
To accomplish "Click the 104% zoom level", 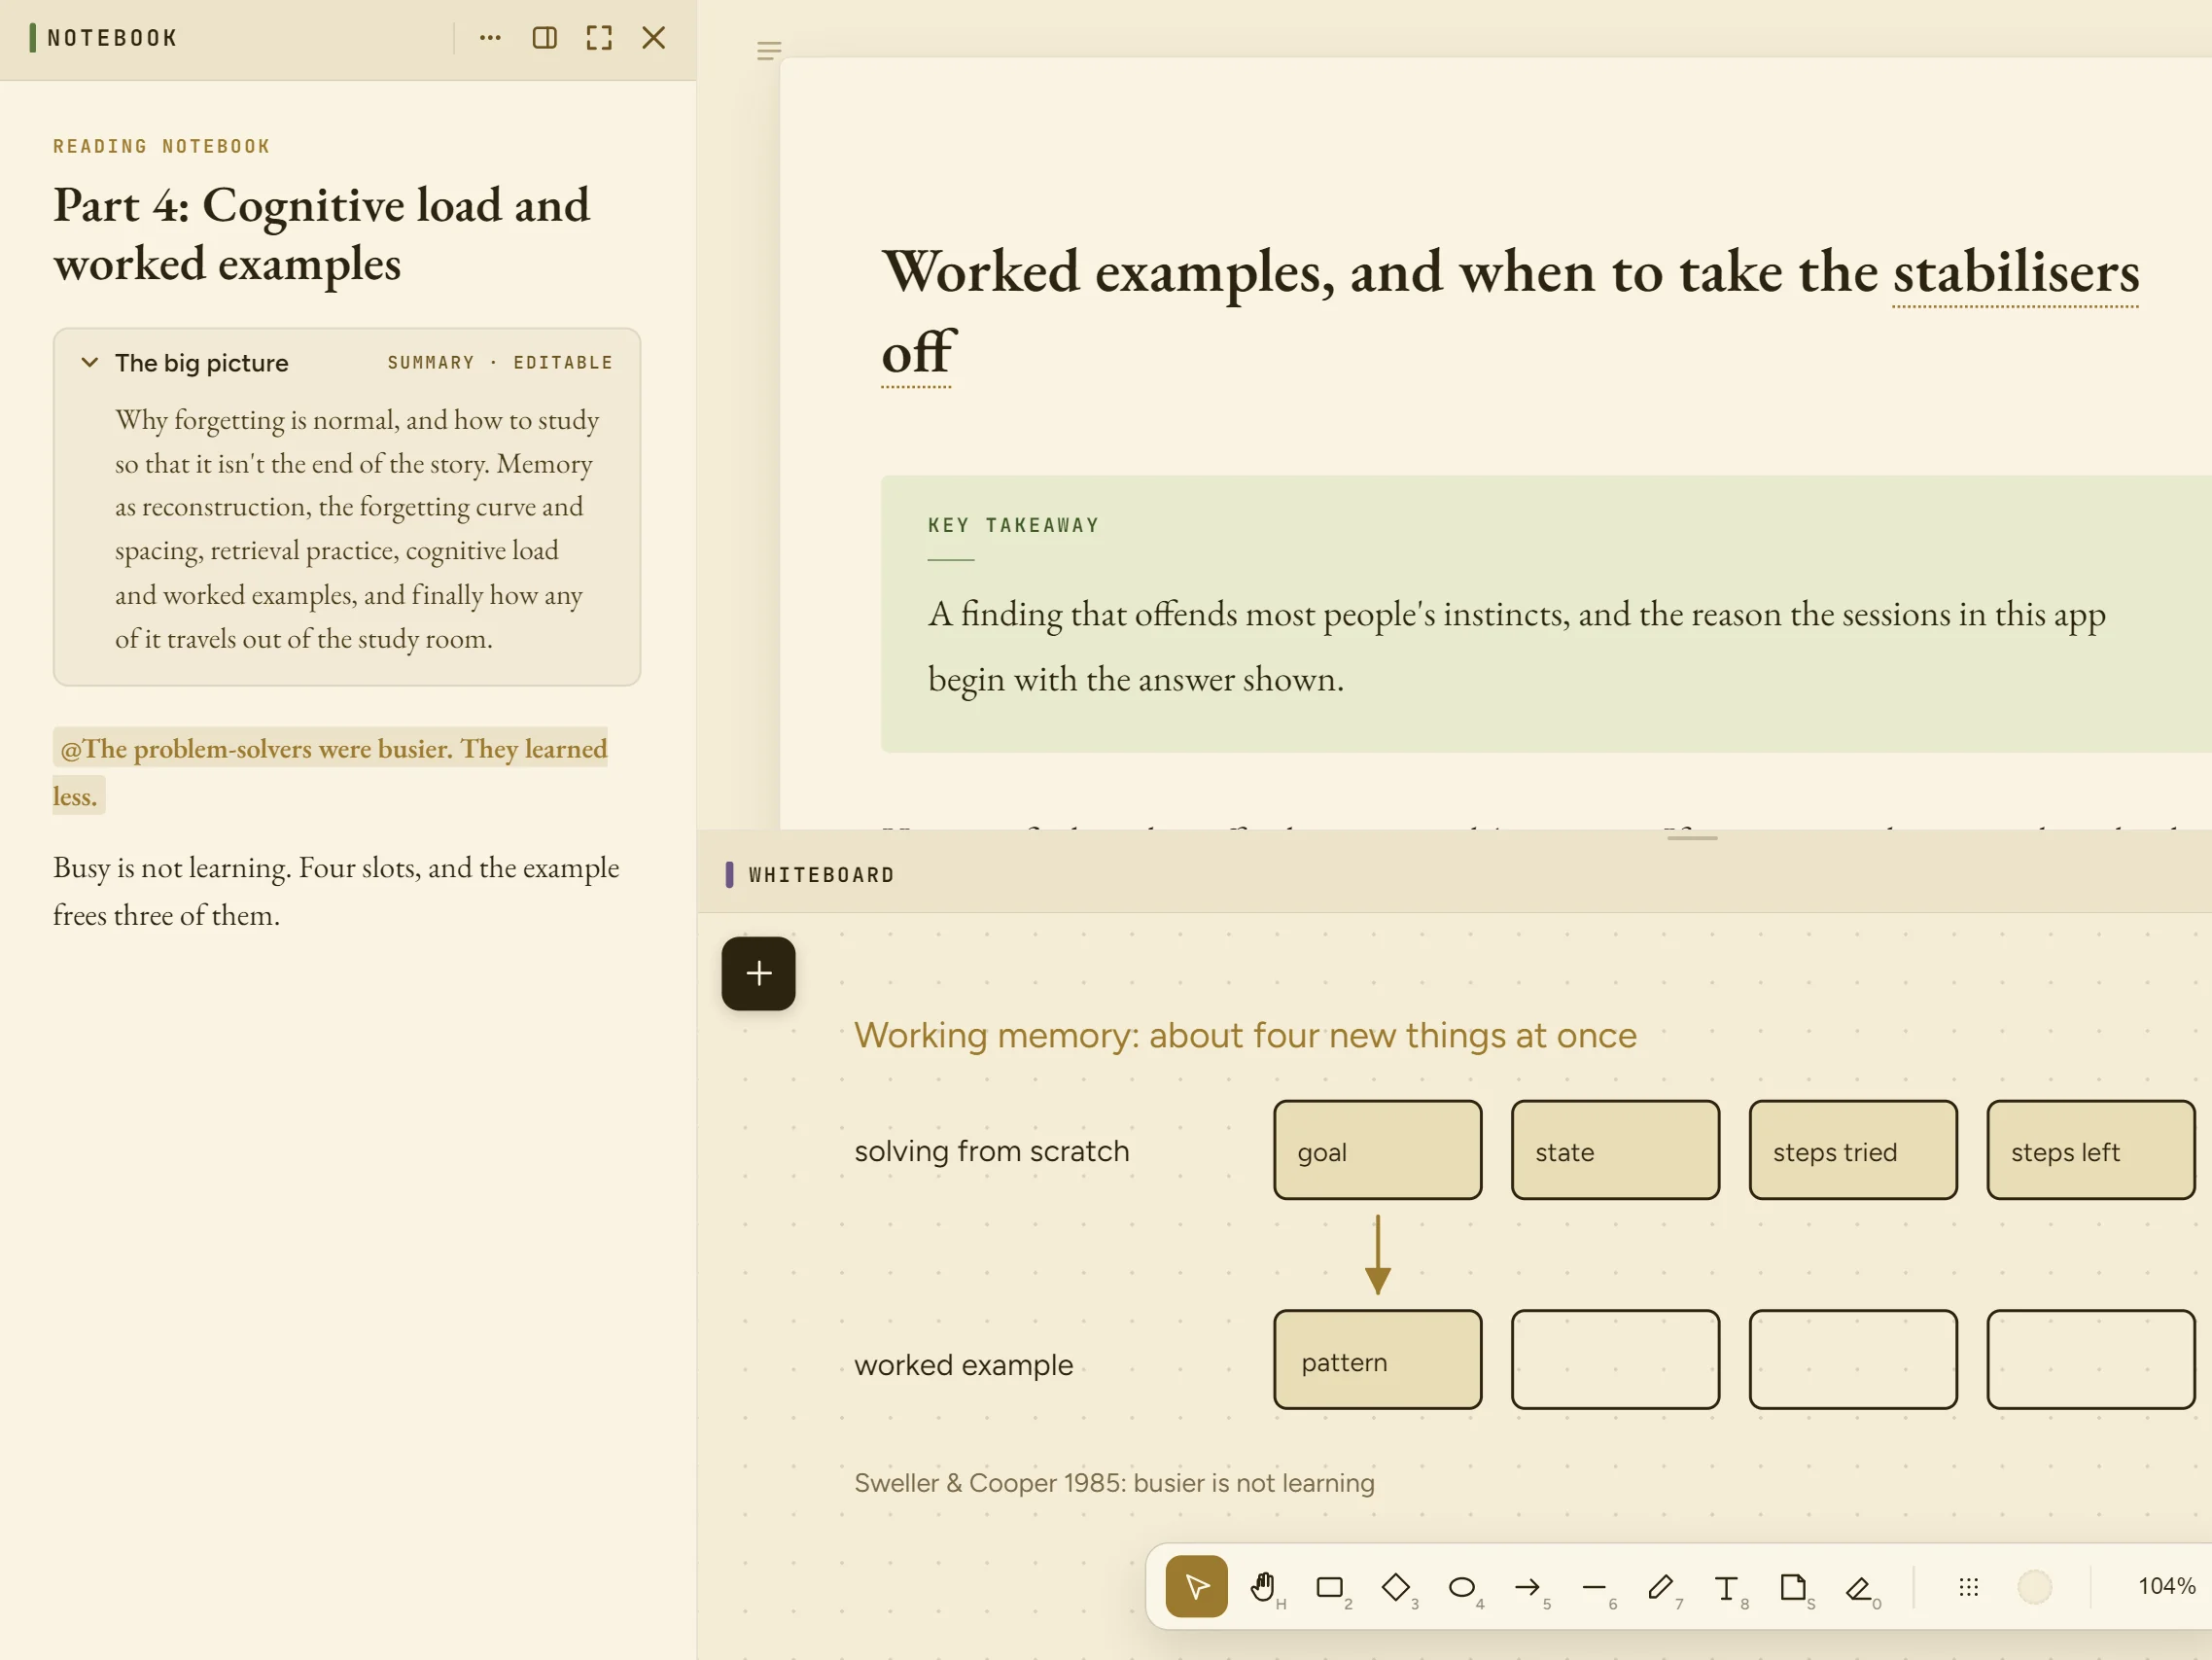I will [2166, 1586].
